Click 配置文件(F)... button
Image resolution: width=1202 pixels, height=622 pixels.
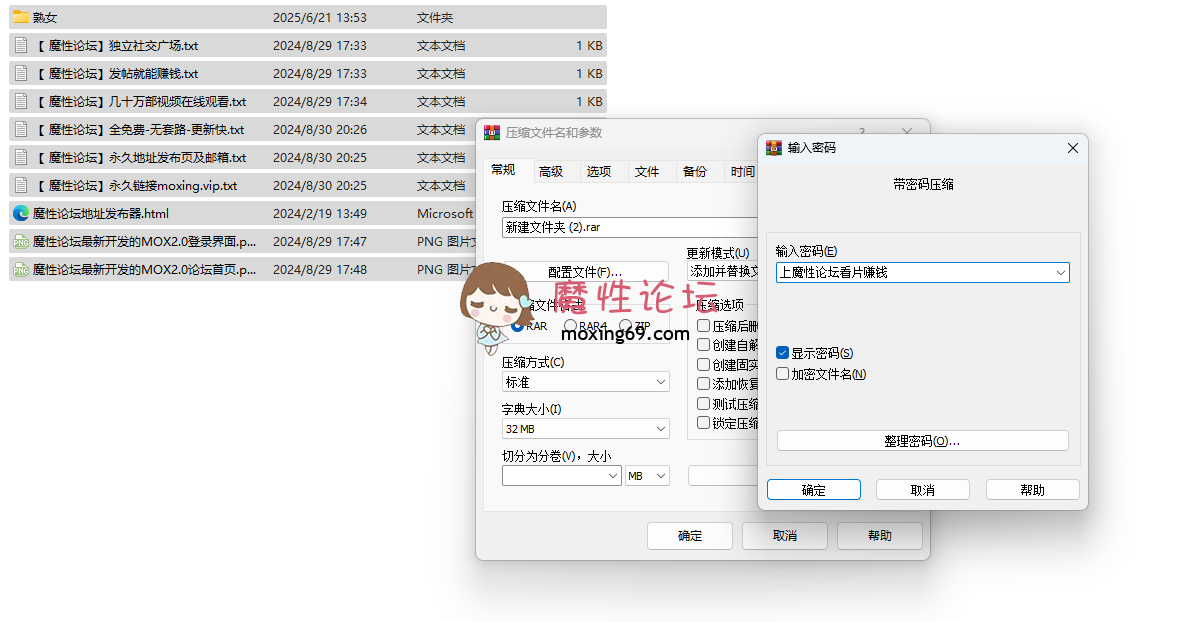coord(585,272)
